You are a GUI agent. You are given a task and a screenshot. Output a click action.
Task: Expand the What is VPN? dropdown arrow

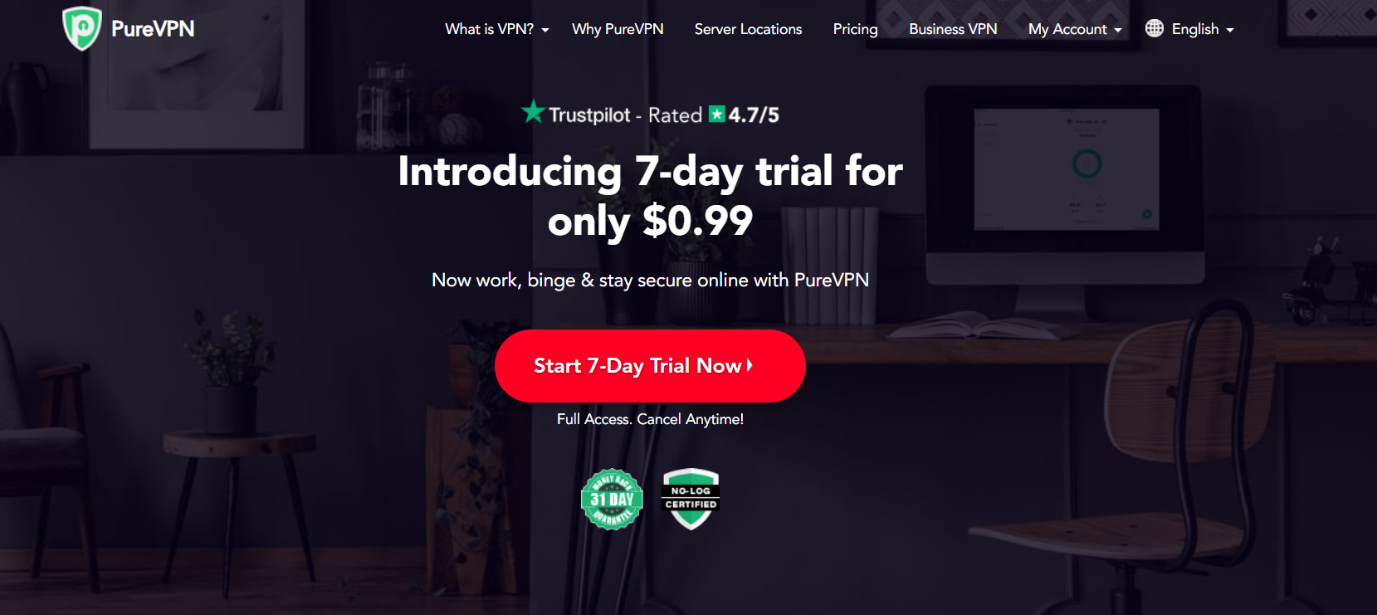[545, 30]
